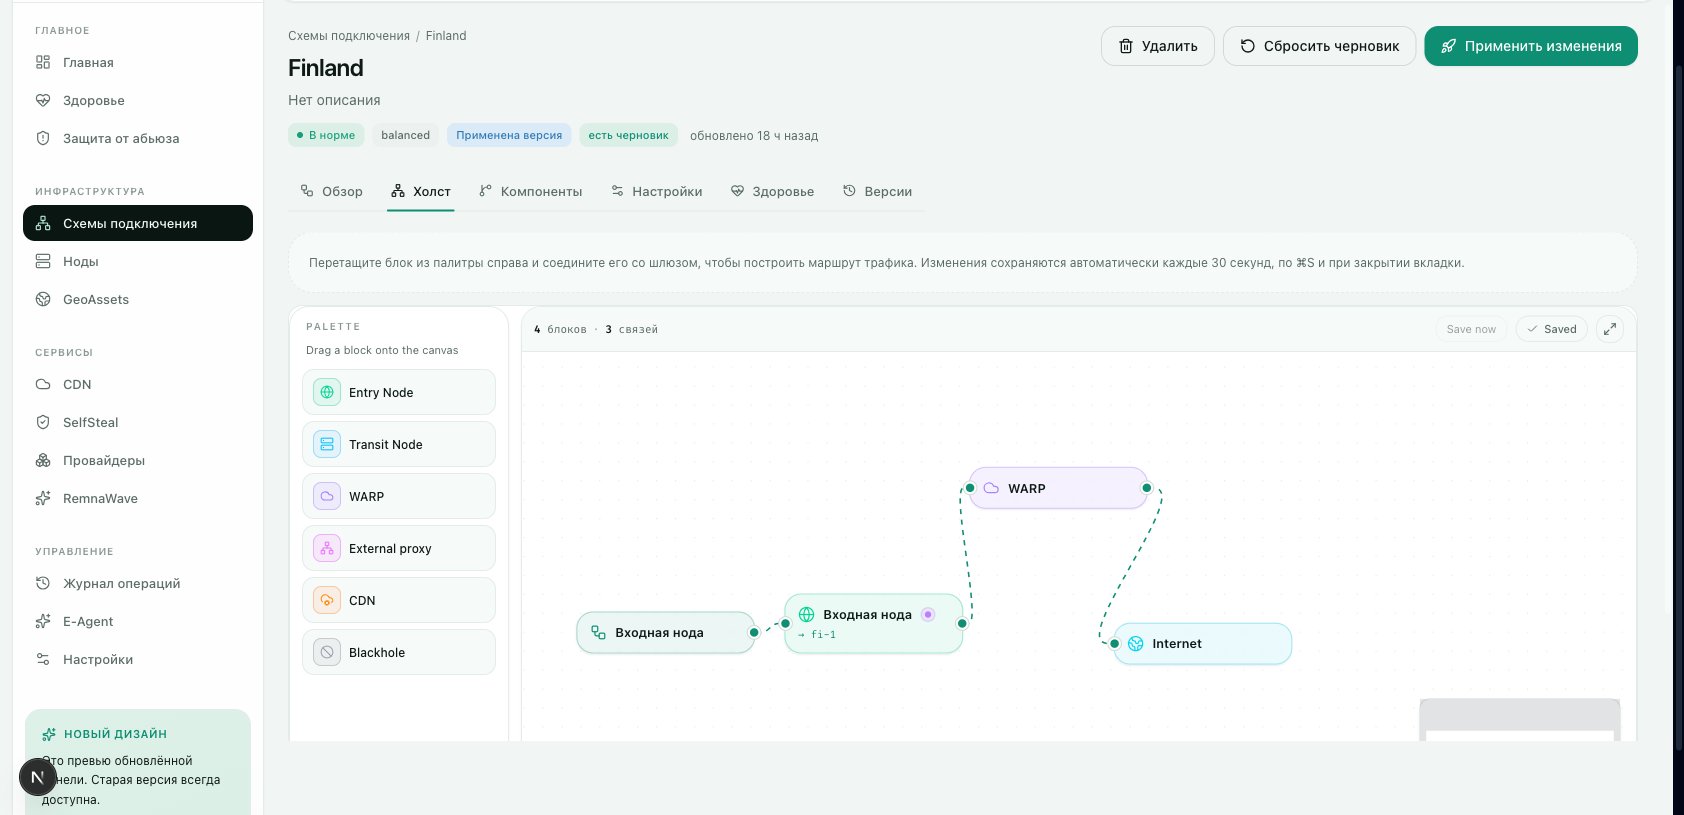
Task: Select the Входная нода fi-1 block
Action: coord(873,623)
